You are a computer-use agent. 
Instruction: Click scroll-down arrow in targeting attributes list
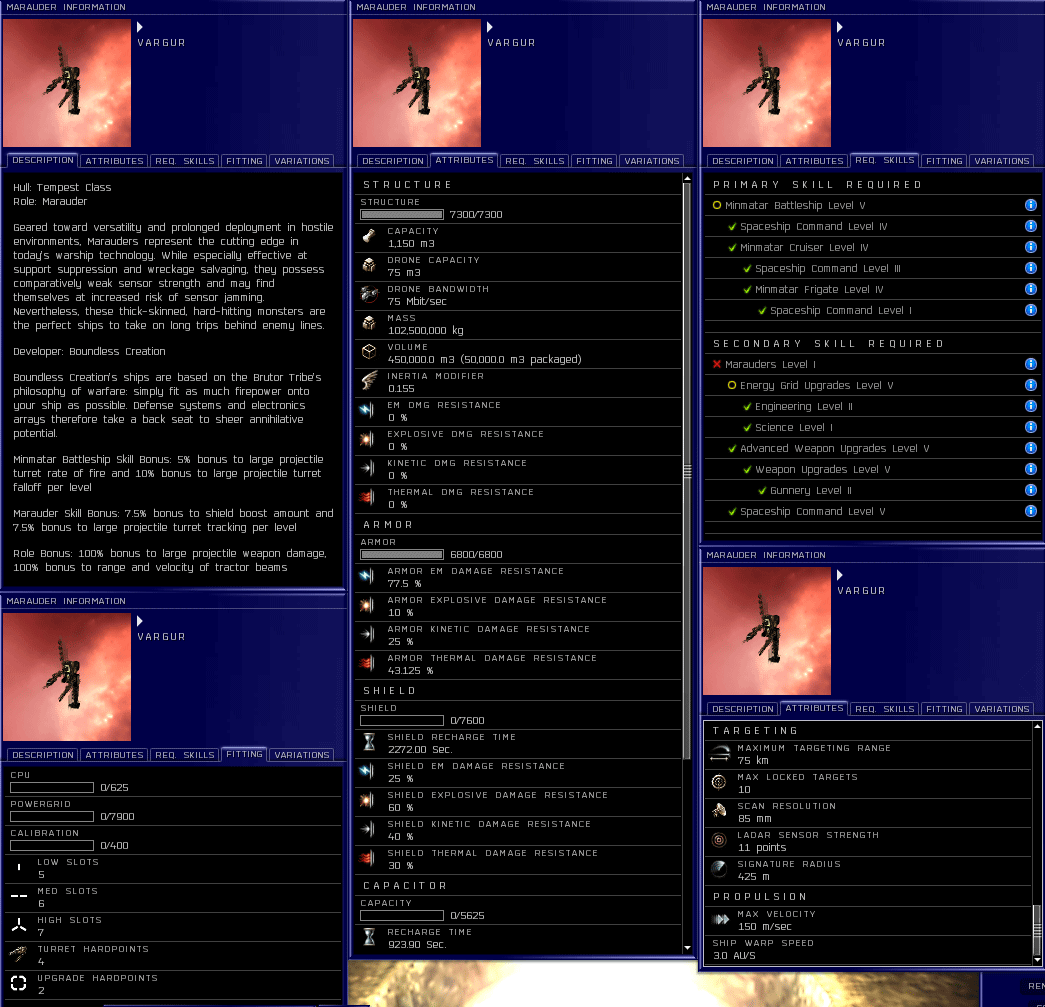[1037, 960]
